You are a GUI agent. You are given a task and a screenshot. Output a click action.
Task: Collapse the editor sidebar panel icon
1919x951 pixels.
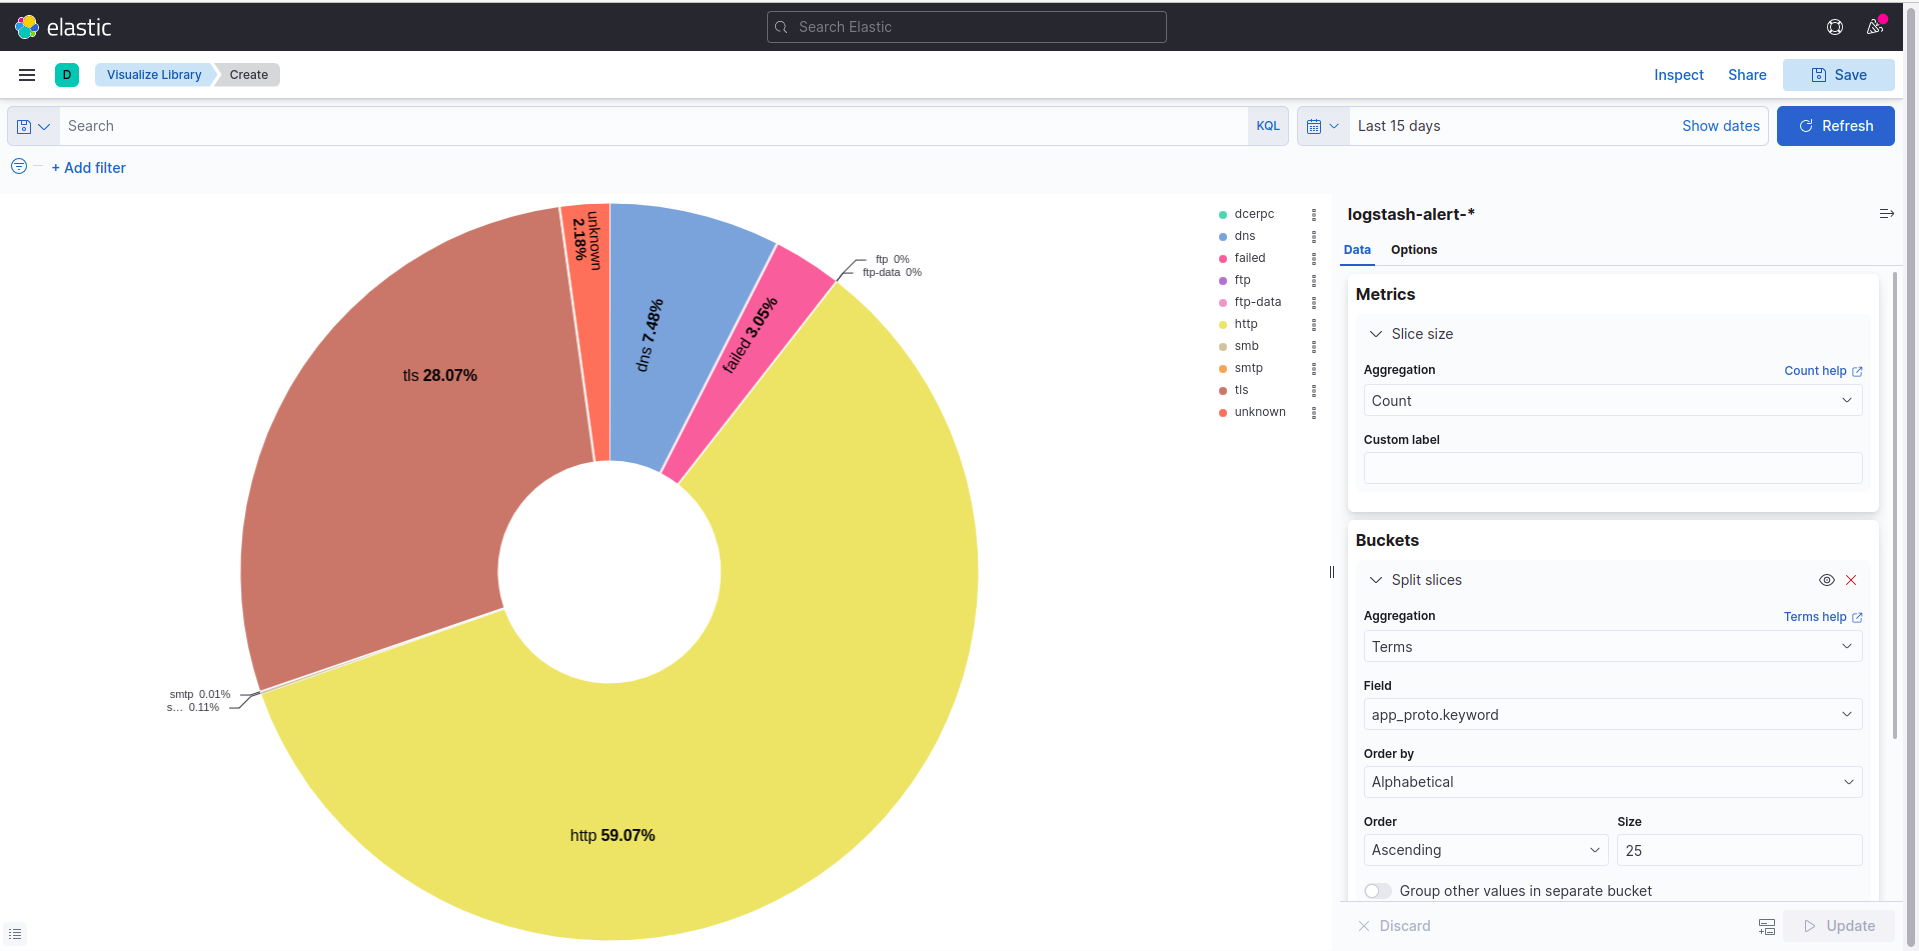pyautogui.click(x=1886, y=214)
